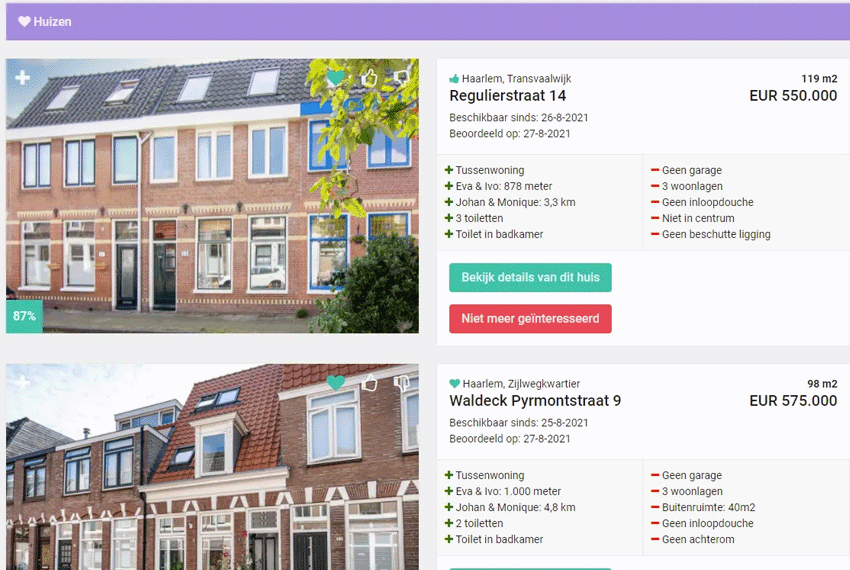The height and width of the screenshot is (570, 850).
Task: Click thumbs-up icon on Waldeck Pyrmontstraat photo
Action: 369,382
